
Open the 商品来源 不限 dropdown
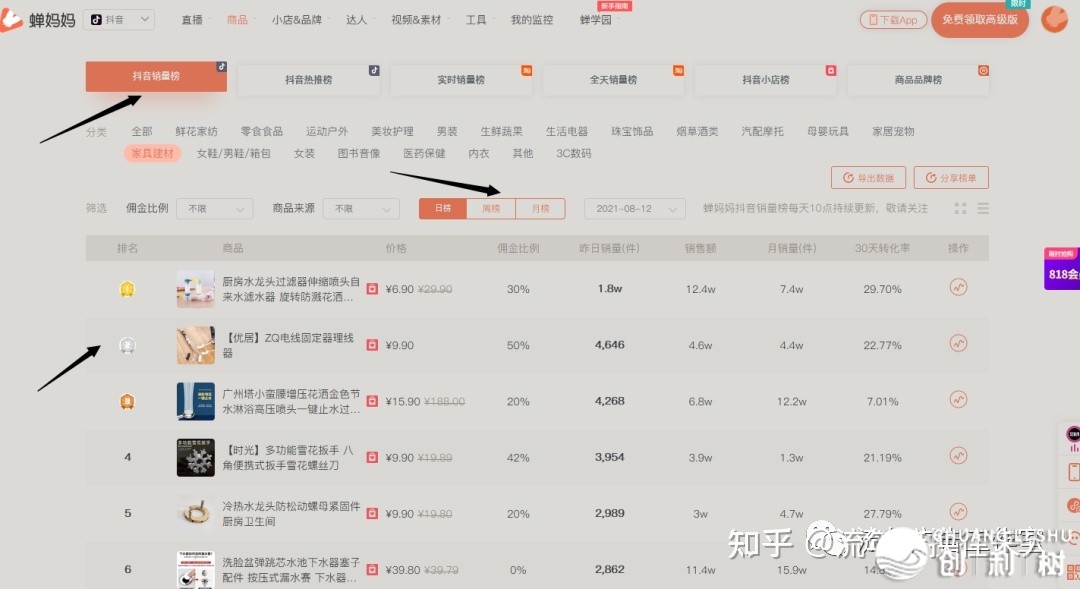point(360,208)
